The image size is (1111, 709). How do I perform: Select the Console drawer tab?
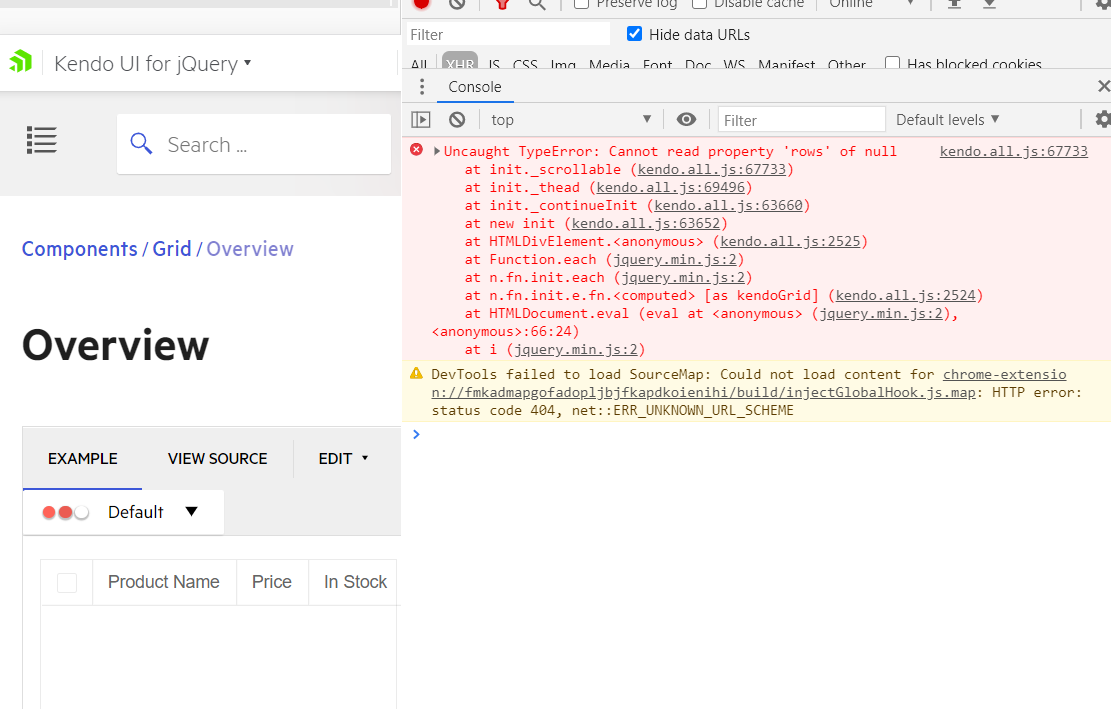tap(475, 87)
